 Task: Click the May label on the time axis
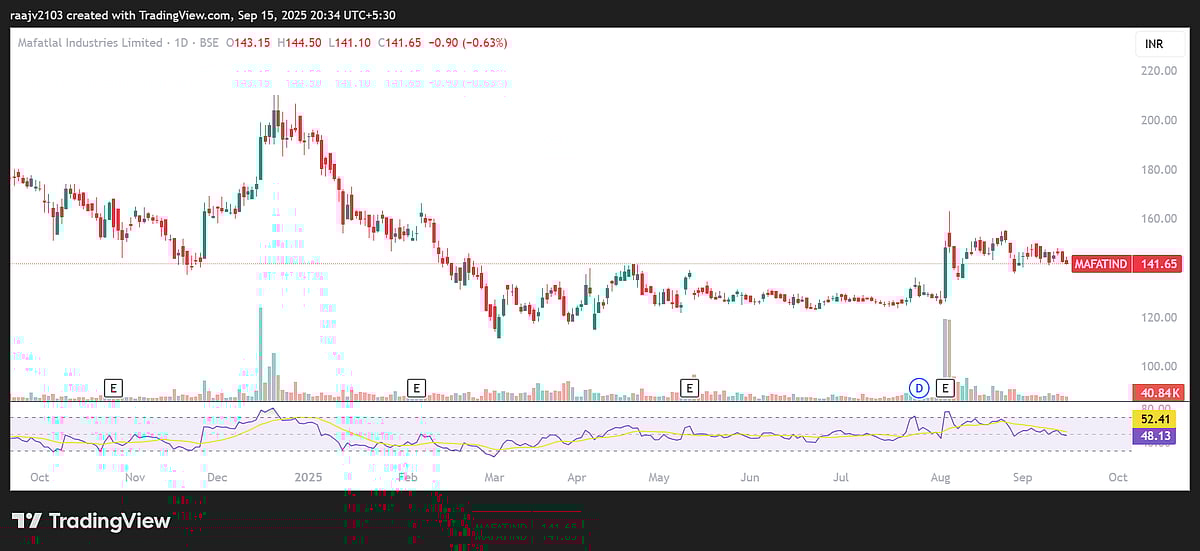point(659,477)
